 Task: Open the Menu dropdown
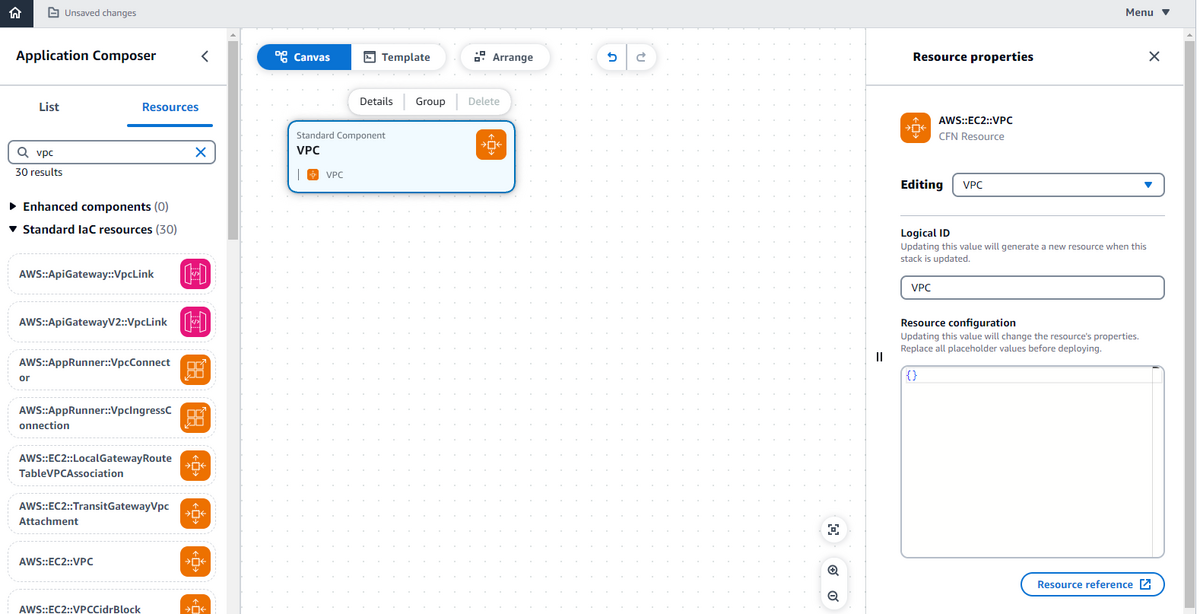[x=1147, y=13]
